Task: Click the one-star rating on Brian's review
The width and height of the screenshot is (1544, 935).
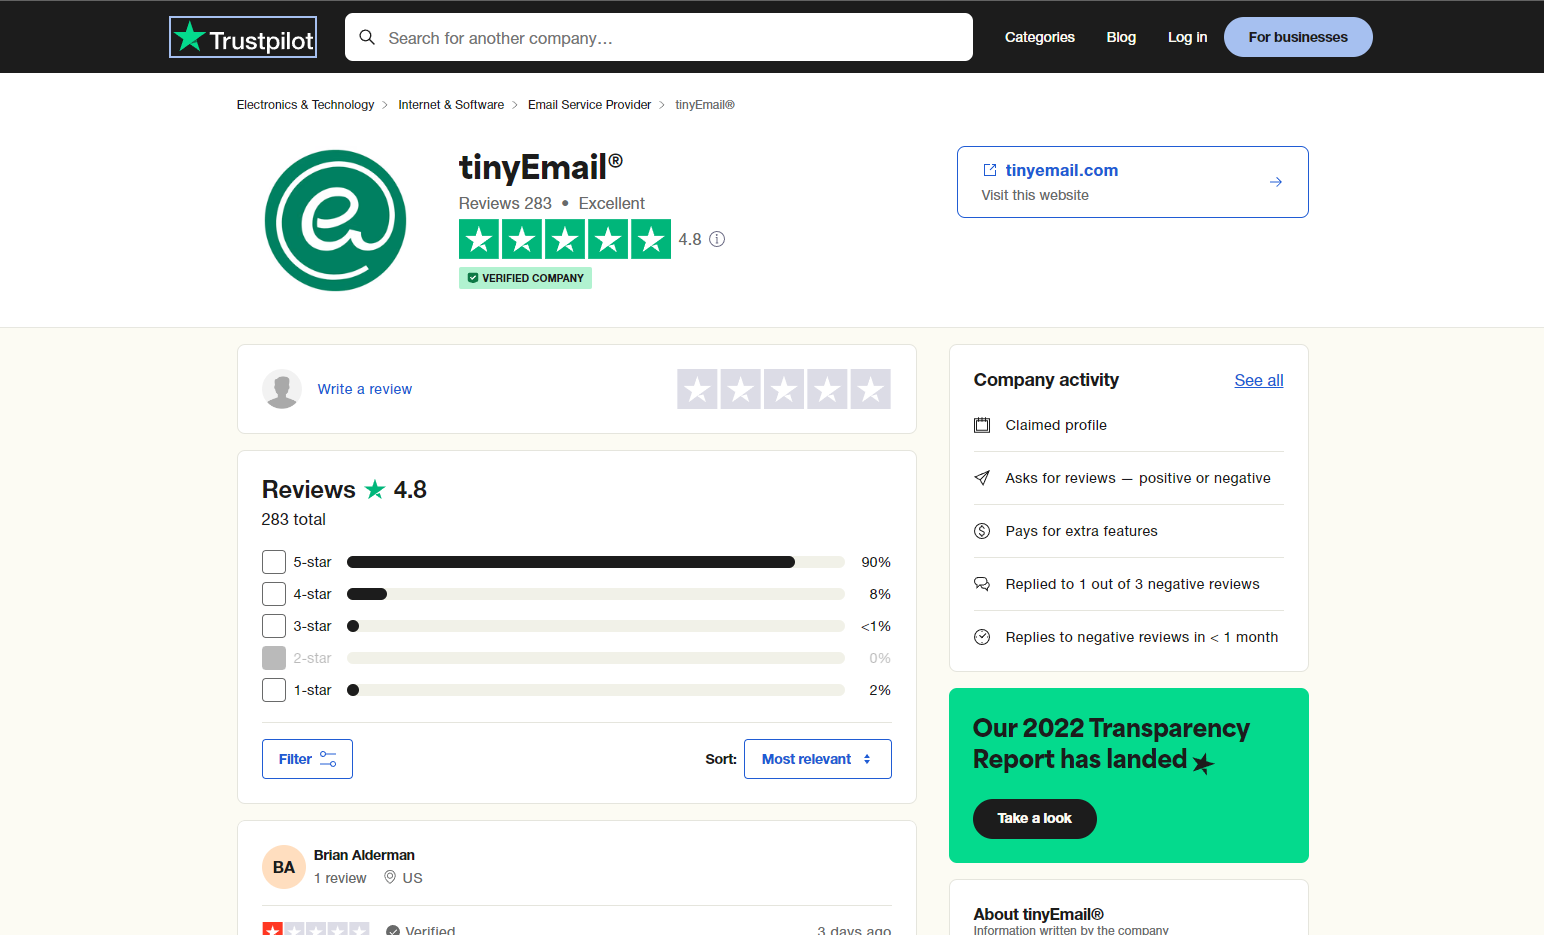Action: click(x=316, y=929)
